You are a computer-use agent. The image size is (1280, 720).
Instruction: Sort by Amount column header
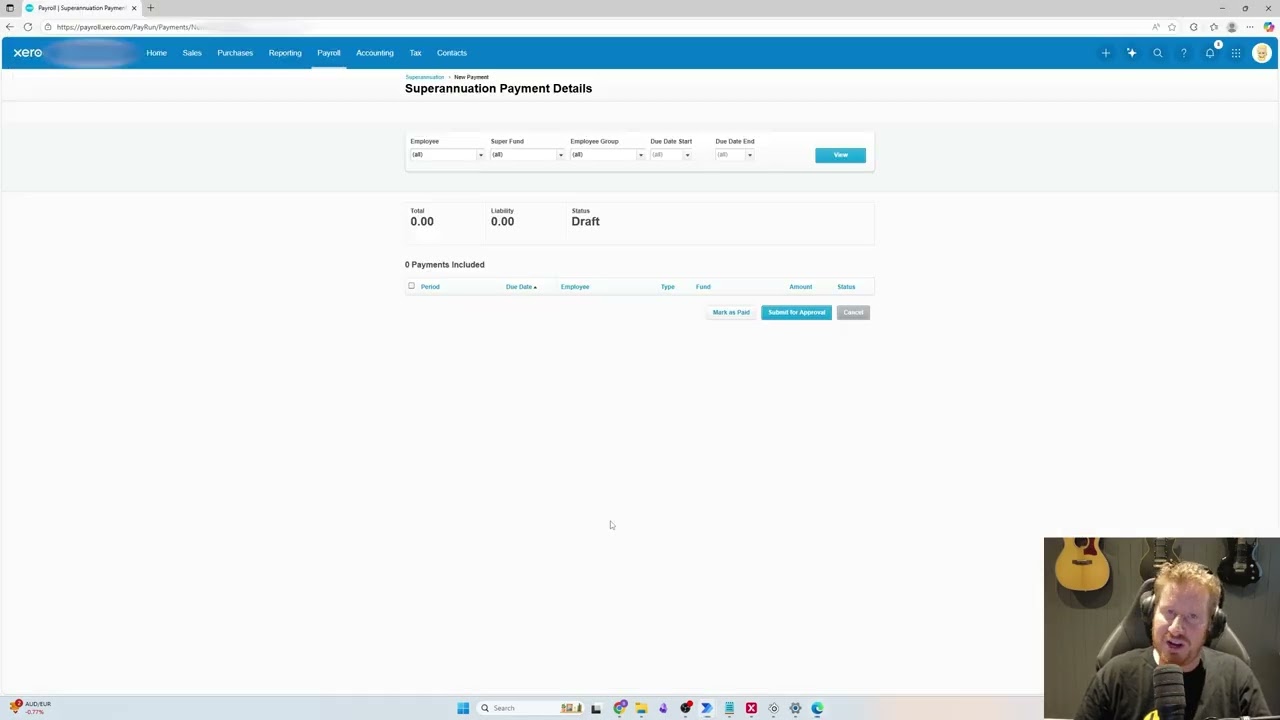point(800,287)
